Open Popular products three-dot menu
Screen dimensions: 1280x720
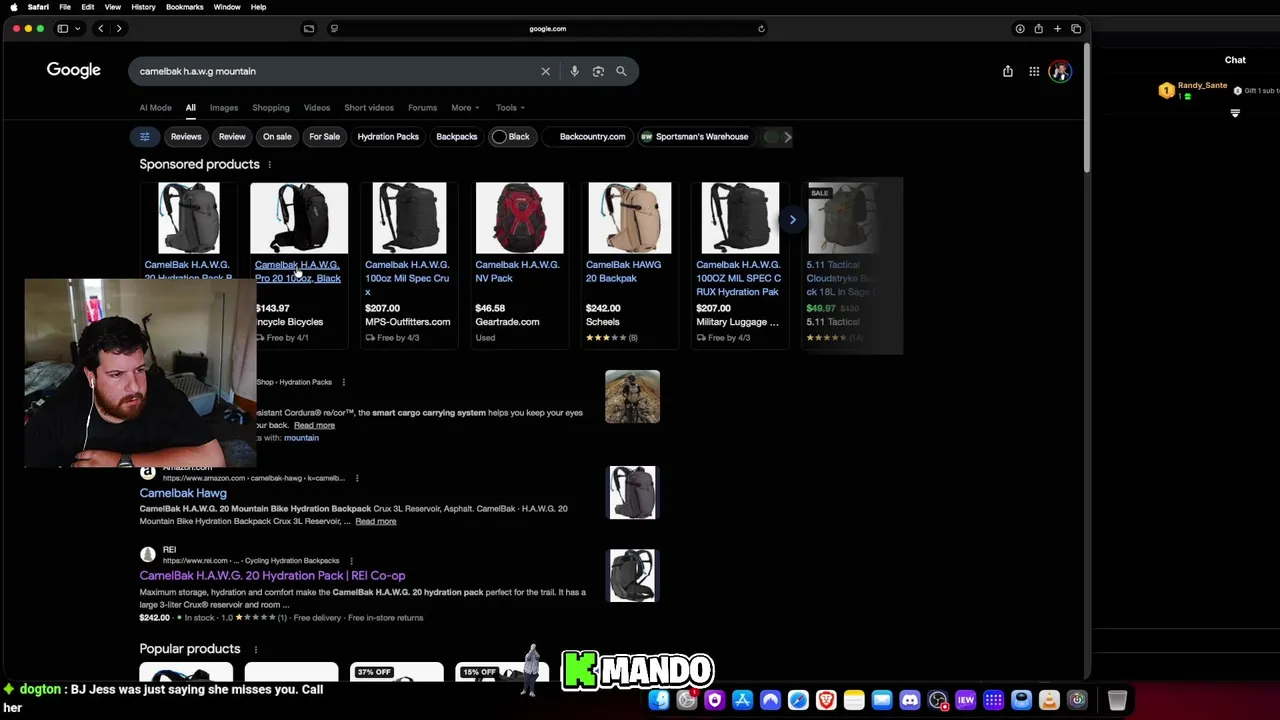pyautogui.click(x=255, y=650)
